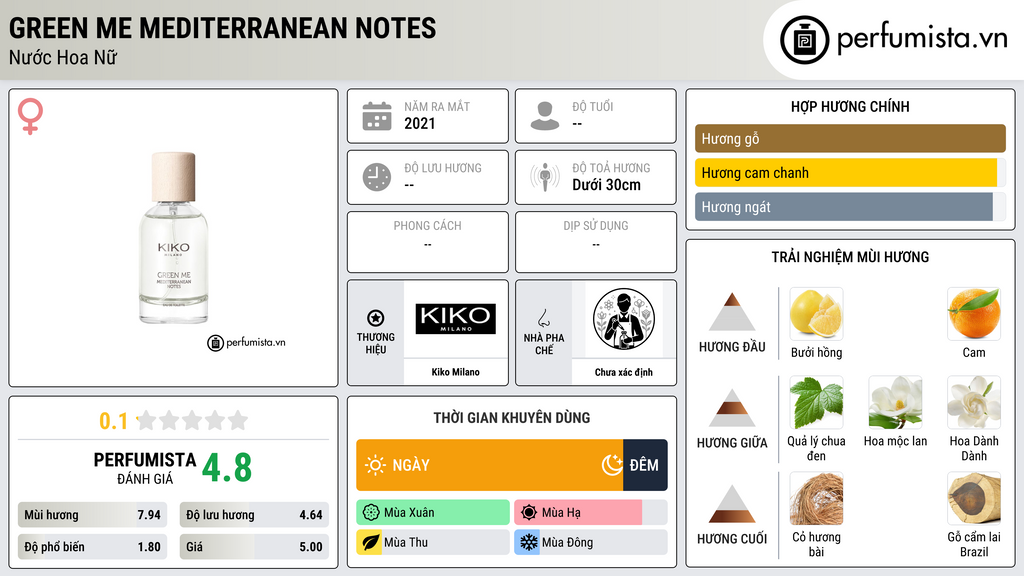Click the nose icon above Nhà pha chế
Screen dimensions: 1024x576
[543, 318]
